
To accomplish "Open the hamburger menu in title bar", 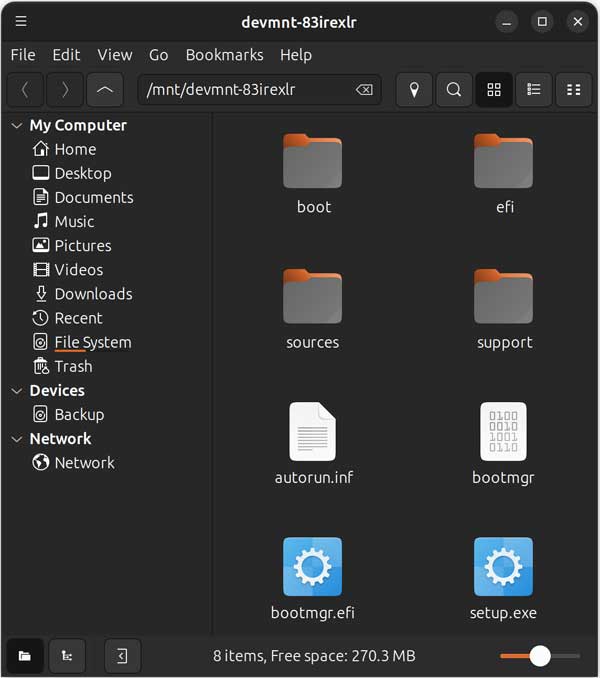I will tap(21, 21).
